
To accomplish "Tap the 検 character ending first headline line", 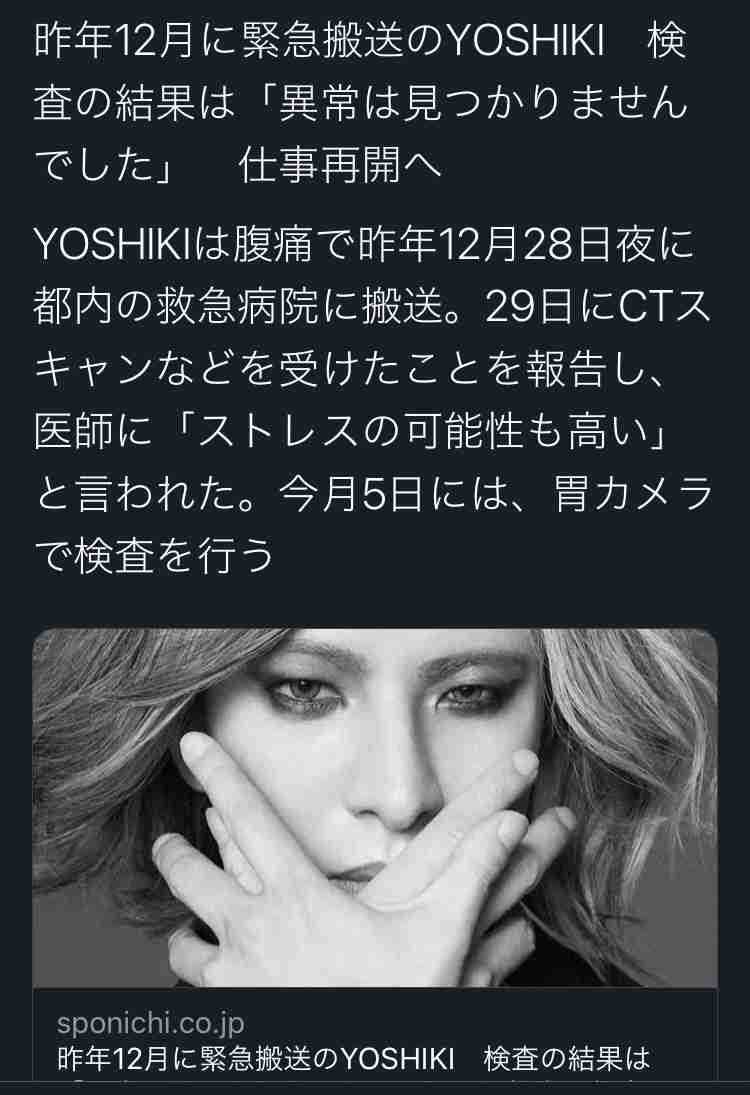I will (667, 42).
